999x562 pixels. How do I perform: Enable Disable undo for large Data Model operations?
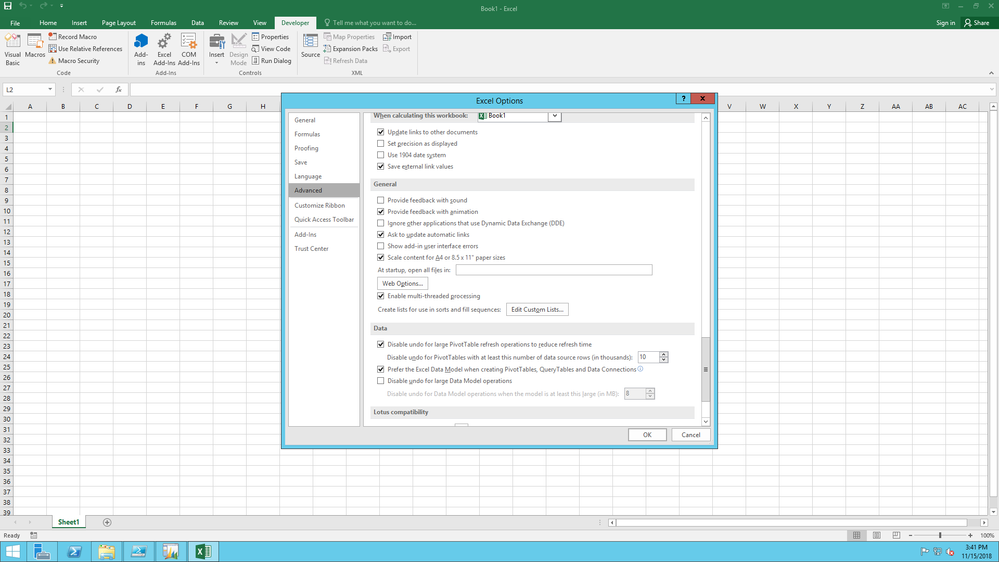[x=381, y=381]
